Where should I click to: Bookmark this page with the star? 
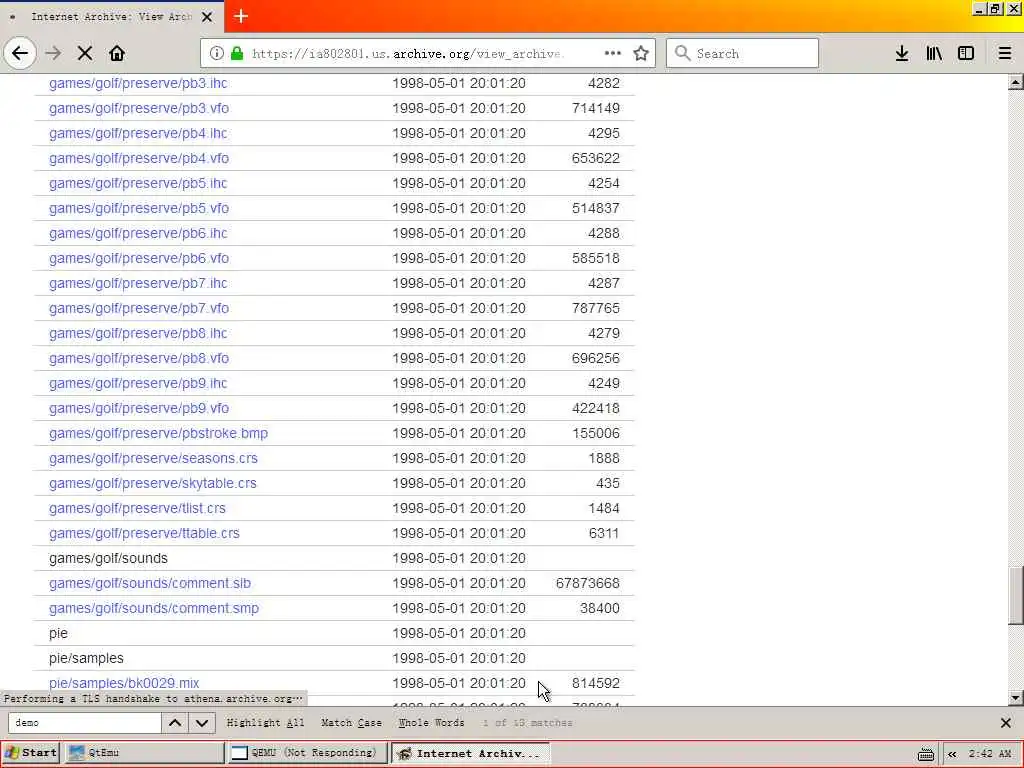641,53
